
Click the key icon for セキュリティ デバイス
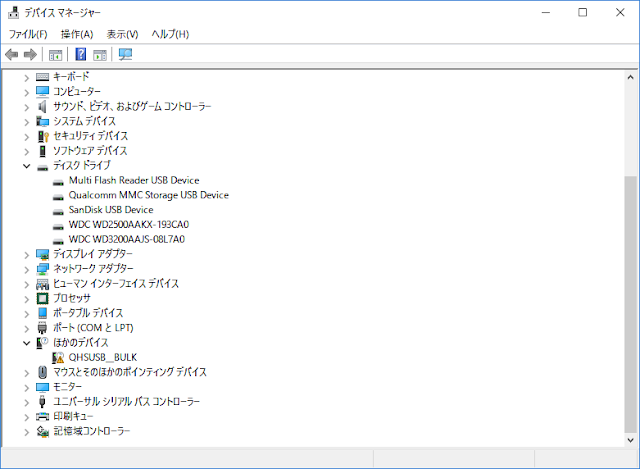42,136
